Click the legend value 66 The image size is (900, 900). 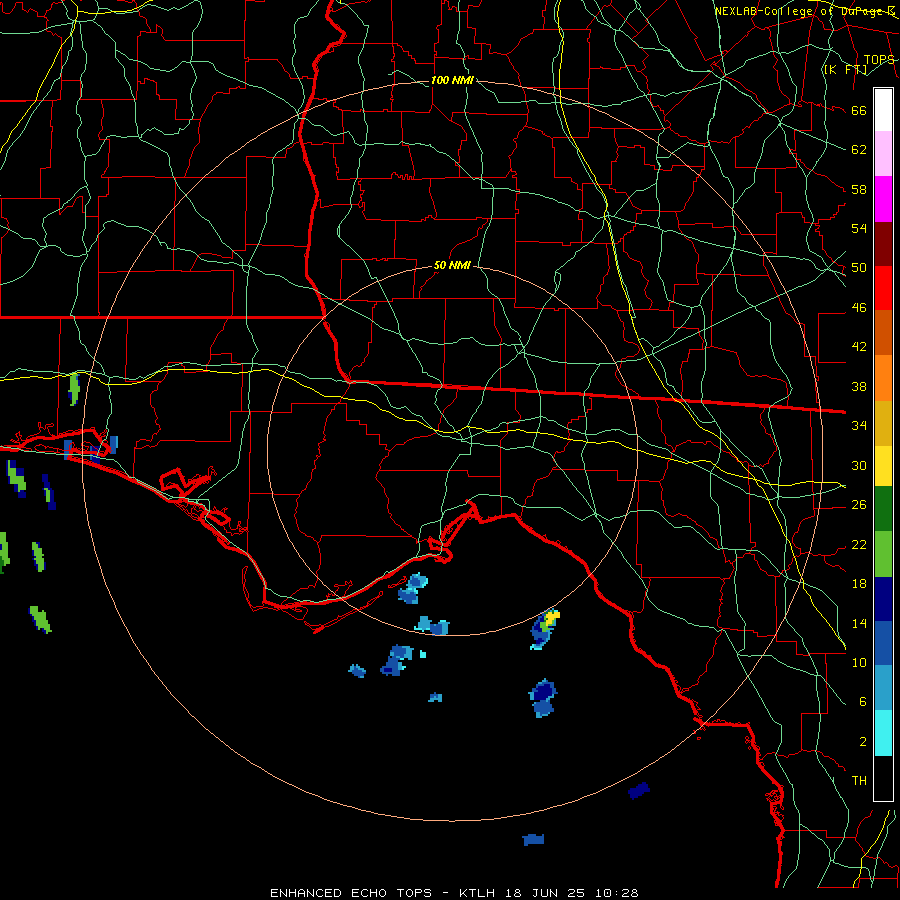(x=859, y=111)
